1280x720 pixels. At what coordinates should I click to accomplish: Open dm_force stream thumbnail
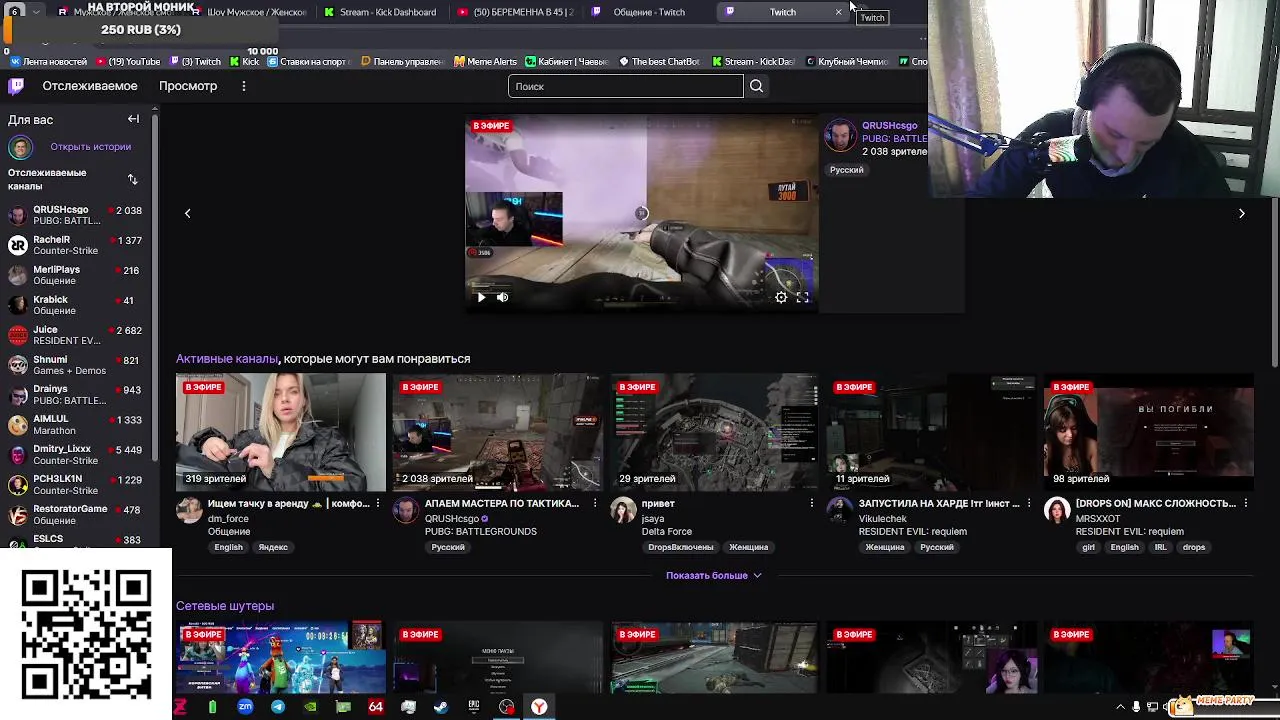point(280,432)
